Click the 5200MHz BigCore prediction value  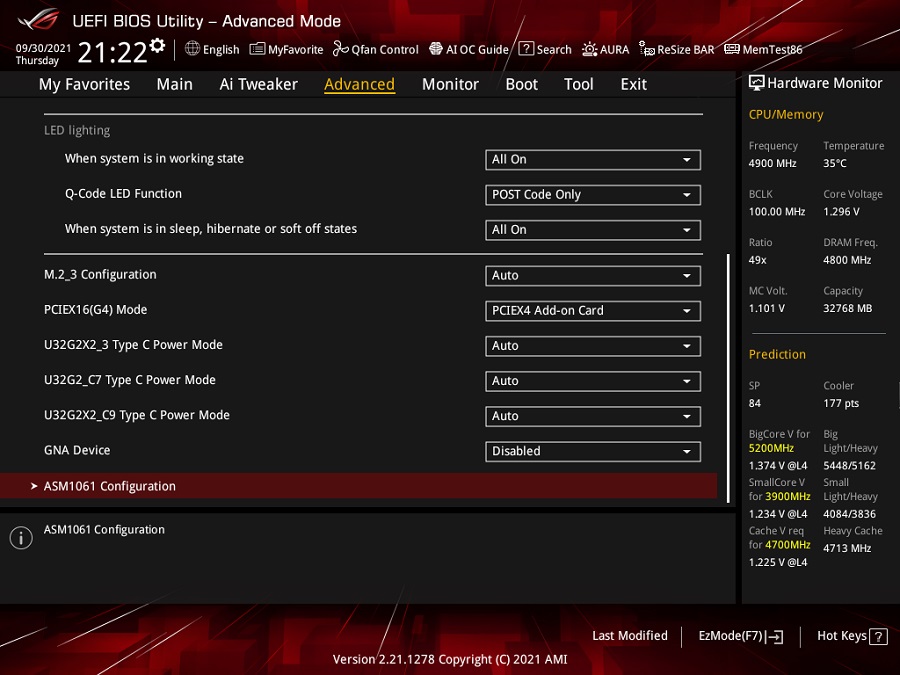click(x=771, y=448)
